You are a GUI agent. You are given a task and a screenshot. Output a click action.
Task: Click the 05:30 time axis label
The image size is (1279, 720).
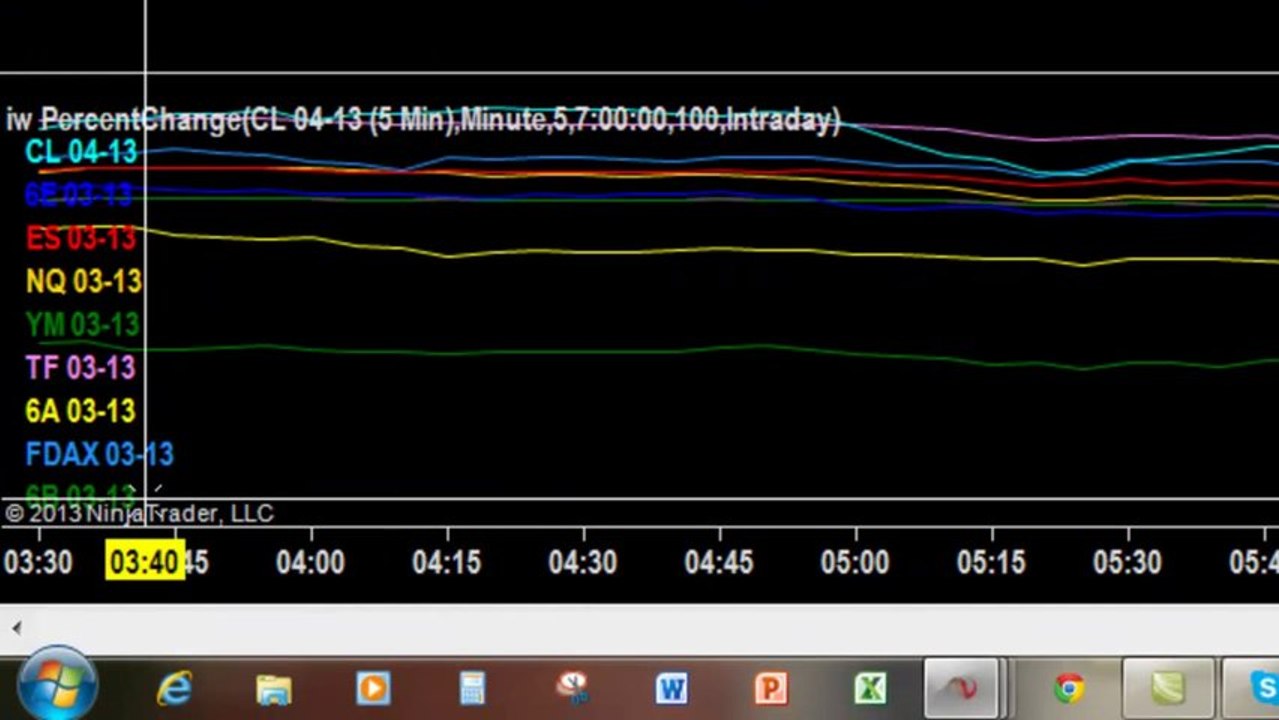(1126, 562)
